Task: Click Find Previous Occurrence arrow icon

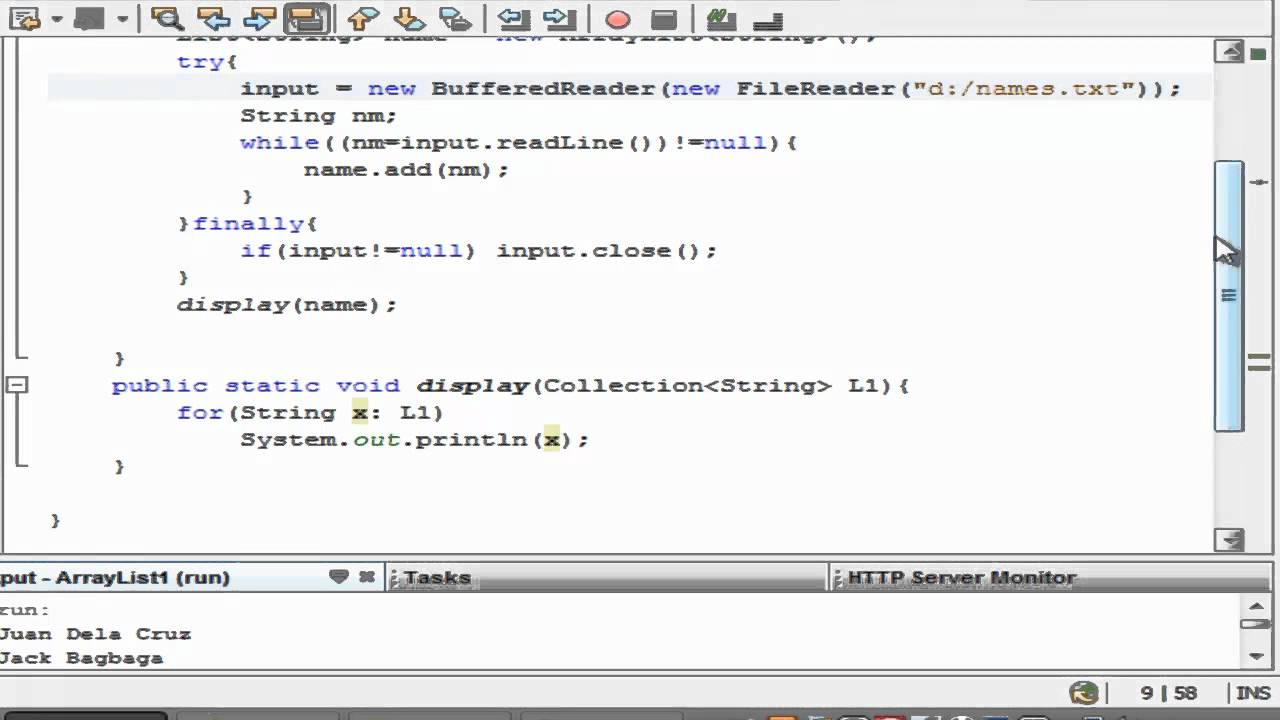Action: (x=213, y=18)
